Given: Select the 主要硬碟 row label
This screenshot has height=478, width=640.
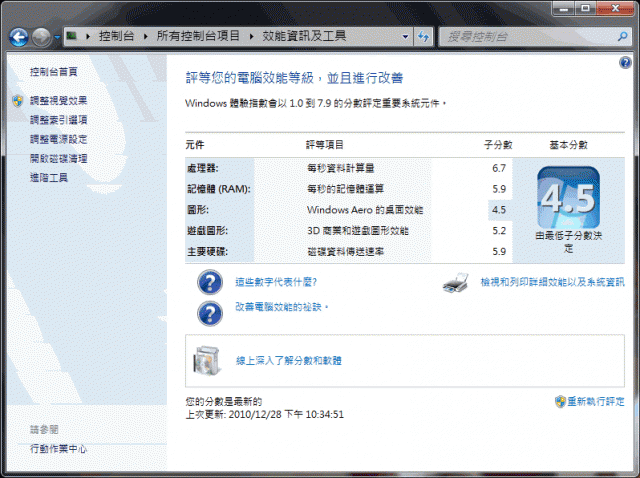Looking at the screenshot, I should (207, 252).
